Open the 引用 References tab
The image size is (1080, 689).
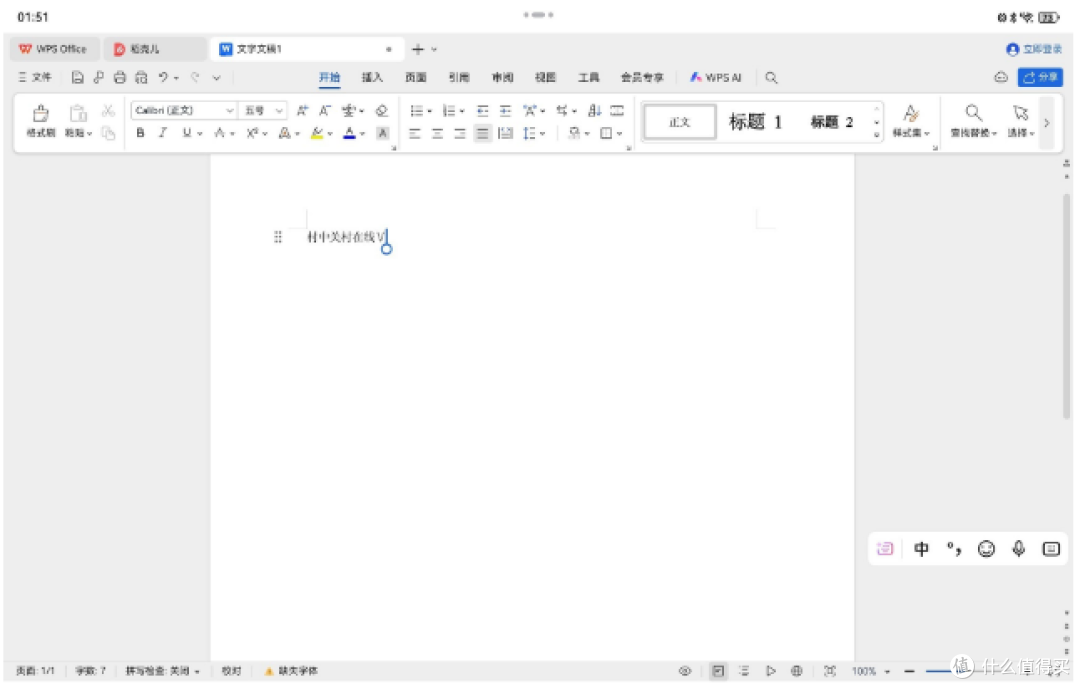point(459,77)
